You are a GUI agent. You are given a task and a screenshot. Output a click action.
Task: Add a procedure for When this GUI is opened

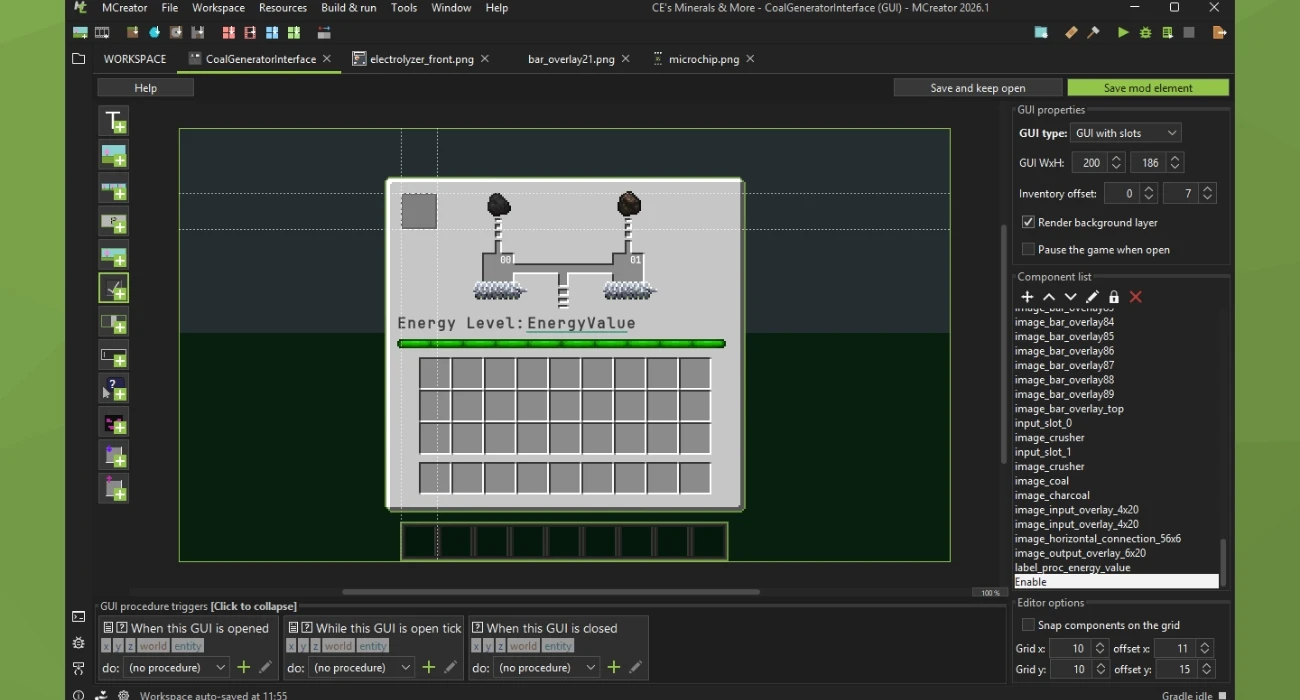pyautogui.click(x=243, y=667)
